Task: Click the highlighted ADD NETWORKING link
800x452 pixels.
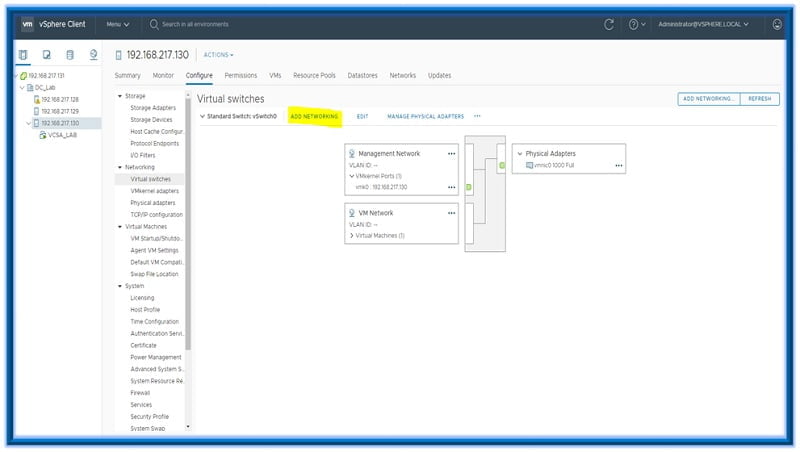Action: pyautogui.click(x=314, y=116)
